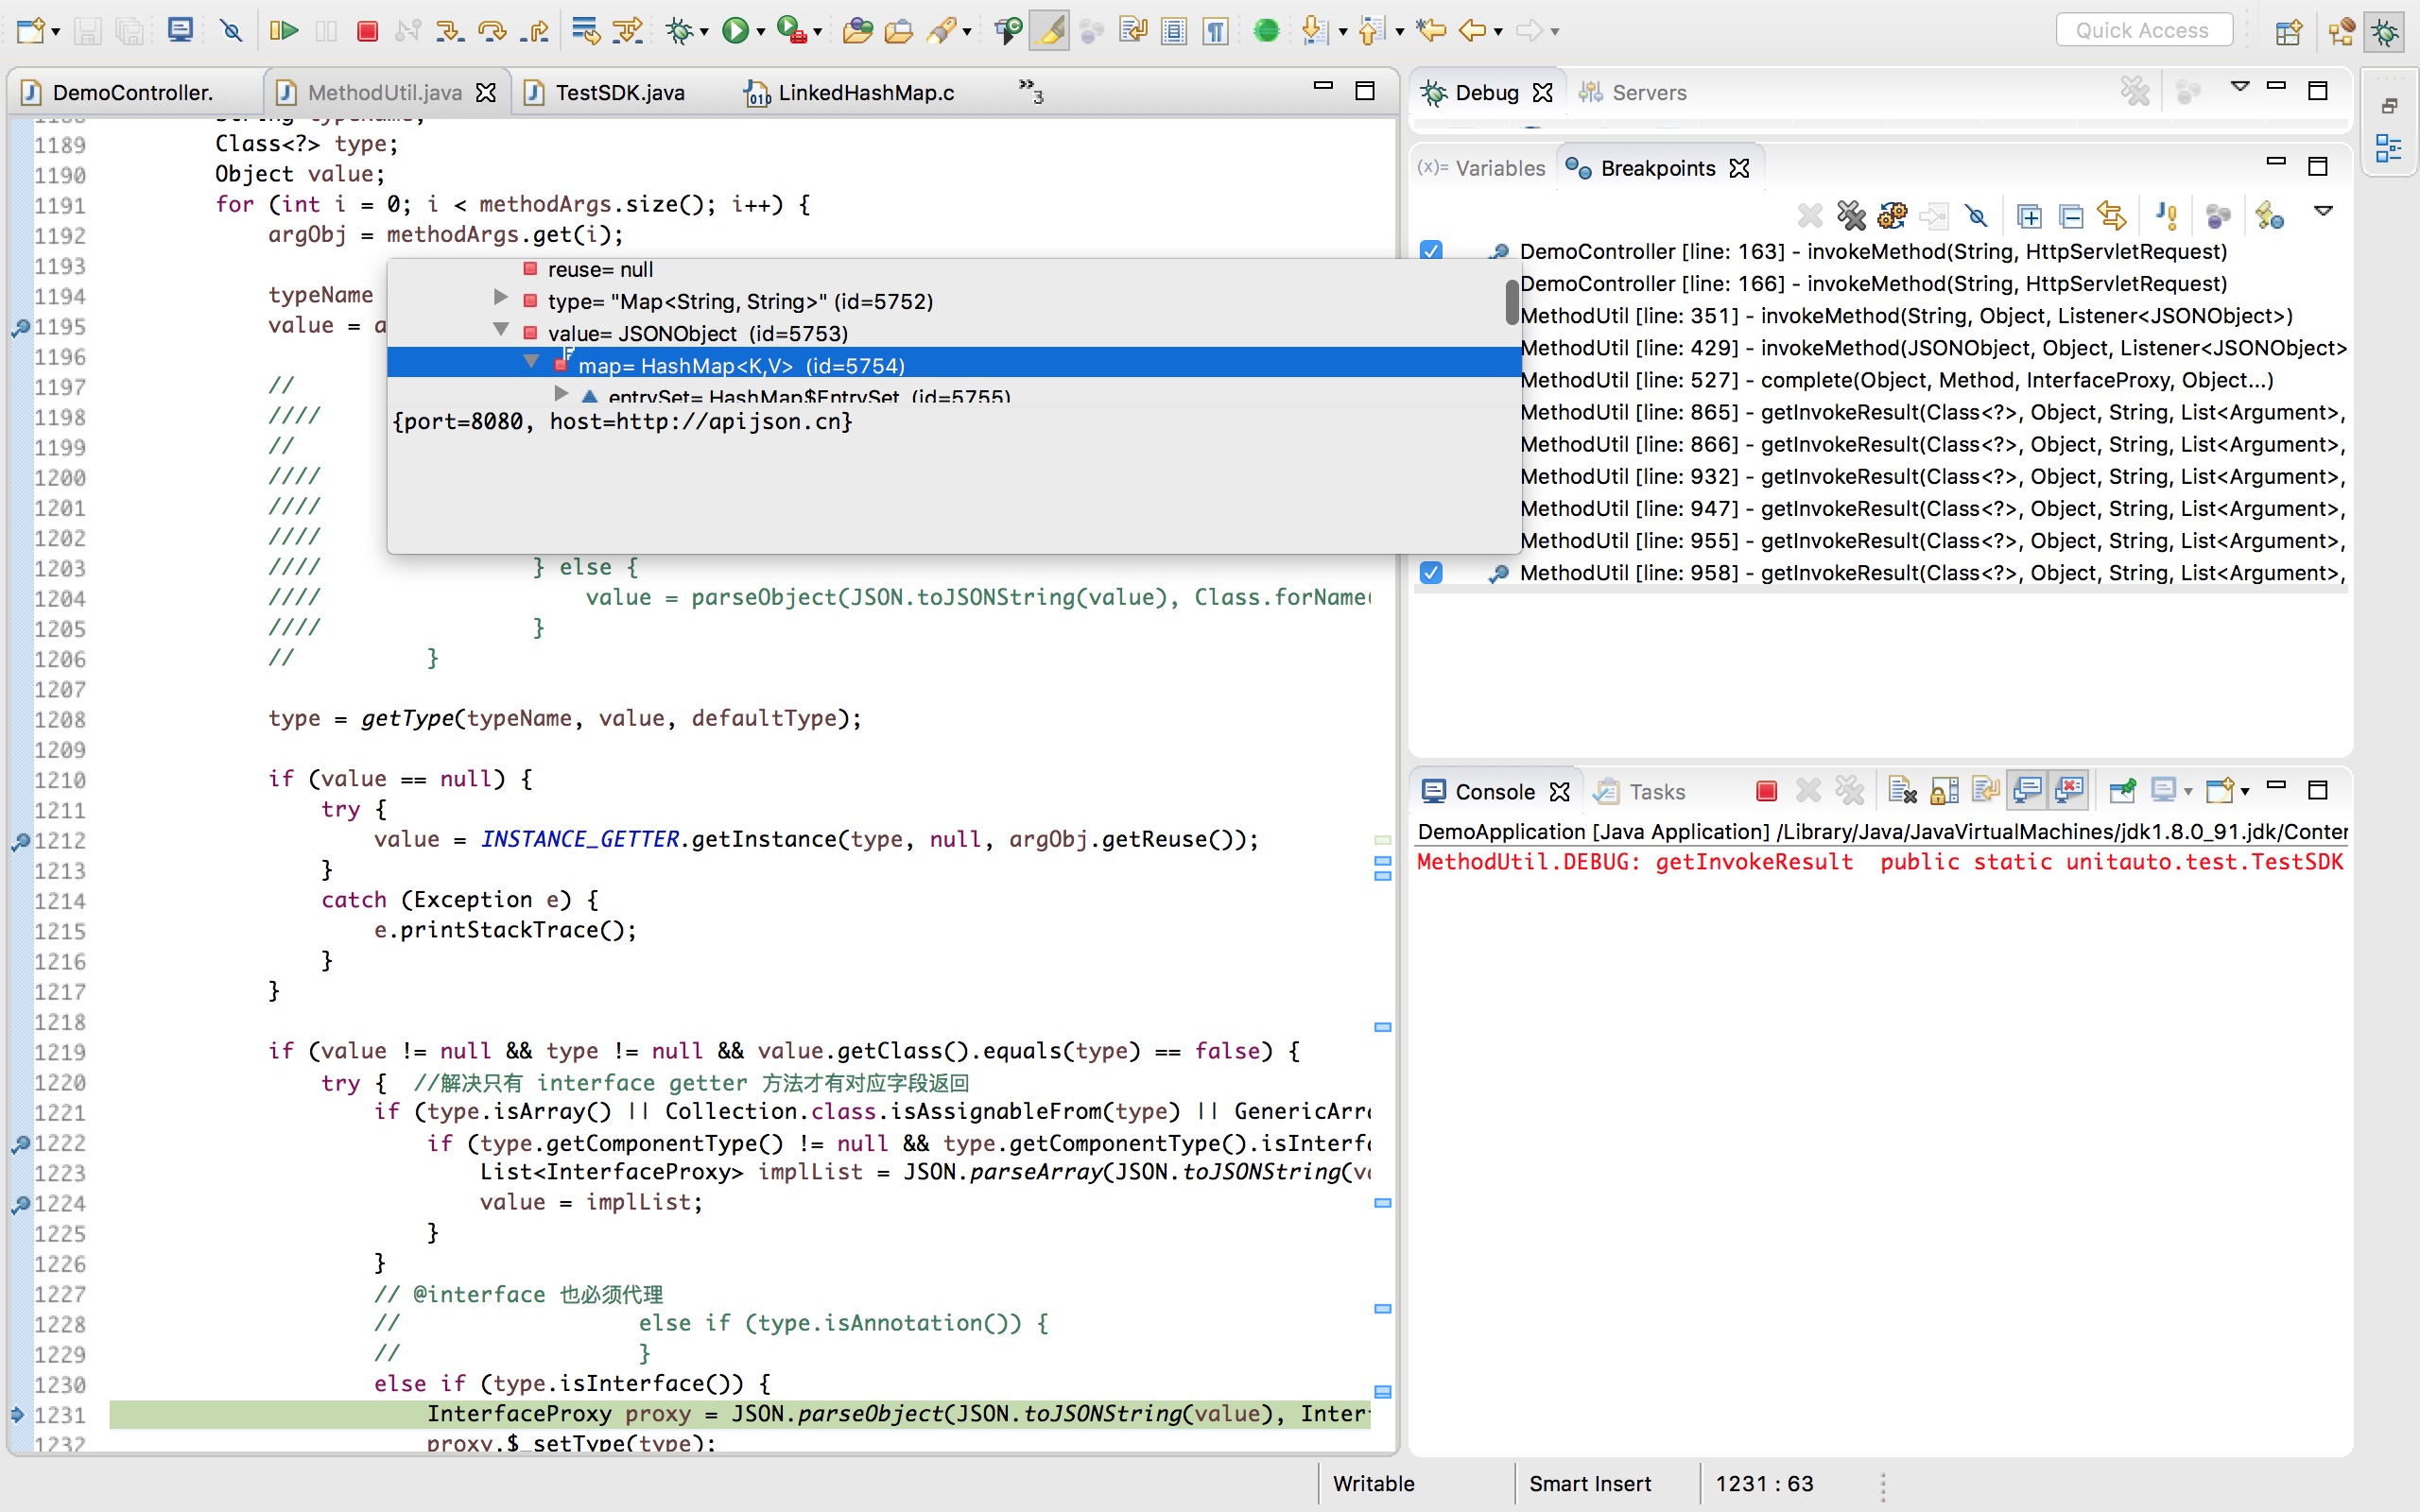Click the Step Return icon
Screen dimensions: 2420x1512
[535, 31]
